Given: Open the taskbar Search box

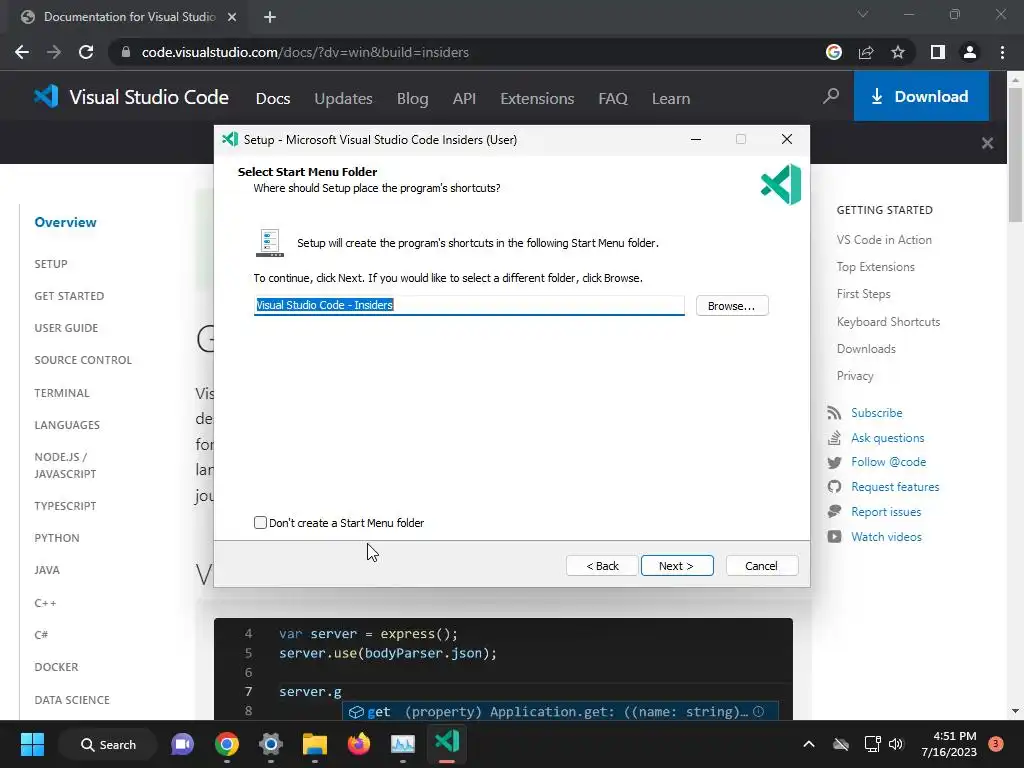Looking at the screenshot, I should click(108, 744).
